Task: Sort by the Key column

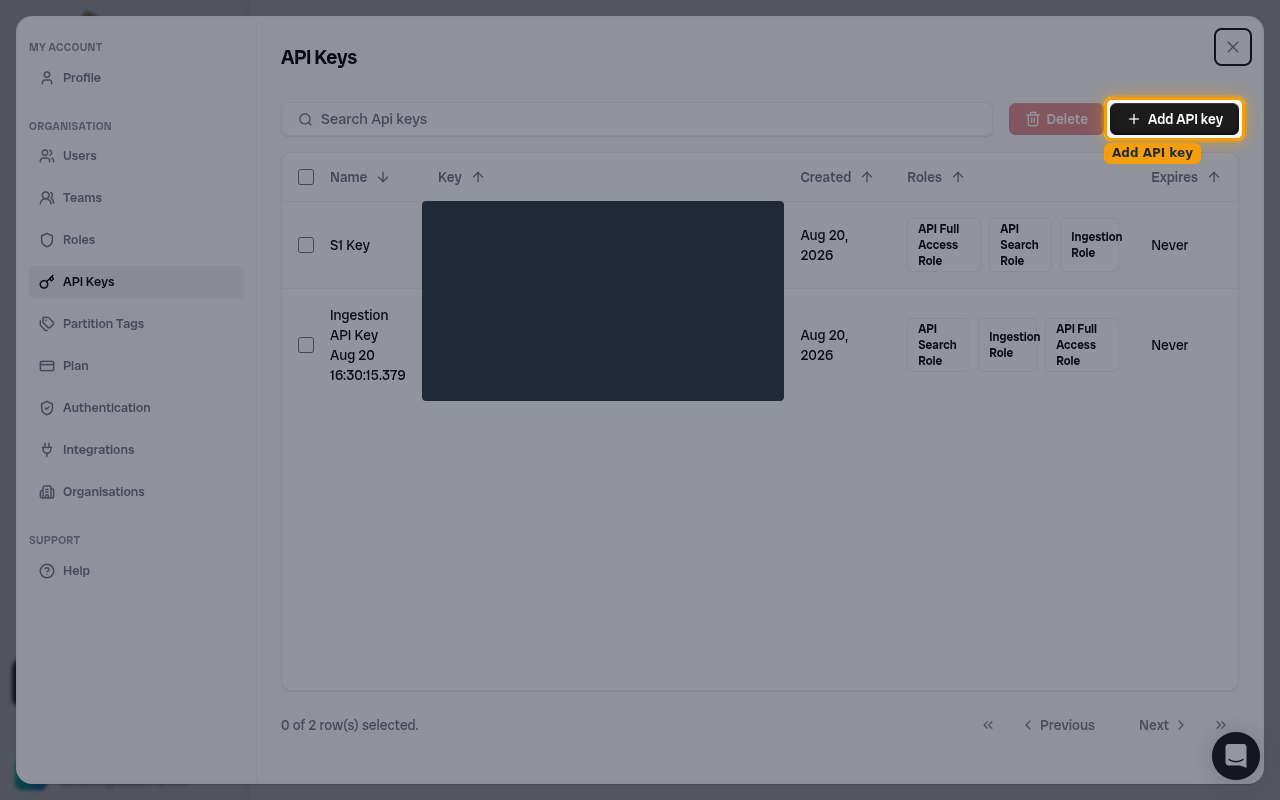Action: click(x=461, y=177)
